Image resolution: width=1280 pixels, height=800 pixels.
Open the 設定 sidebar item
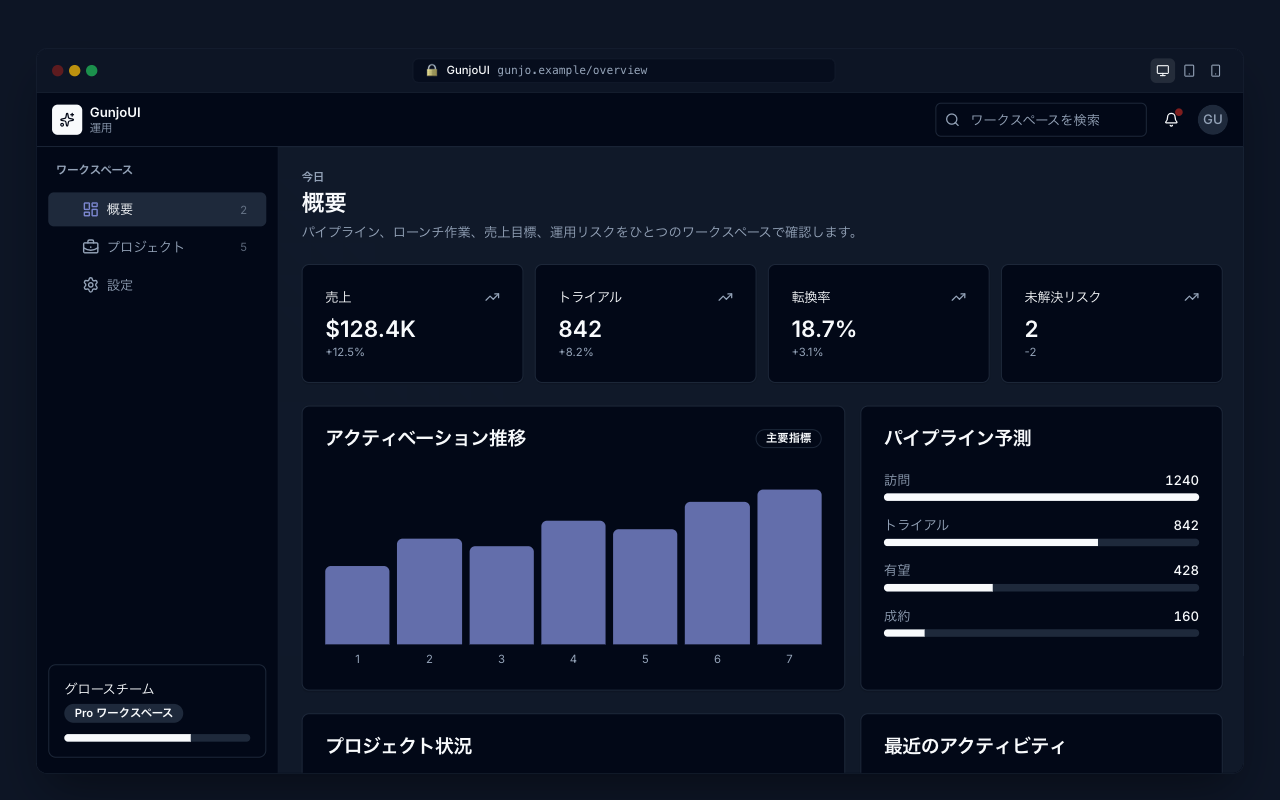(x=157, y=285)
